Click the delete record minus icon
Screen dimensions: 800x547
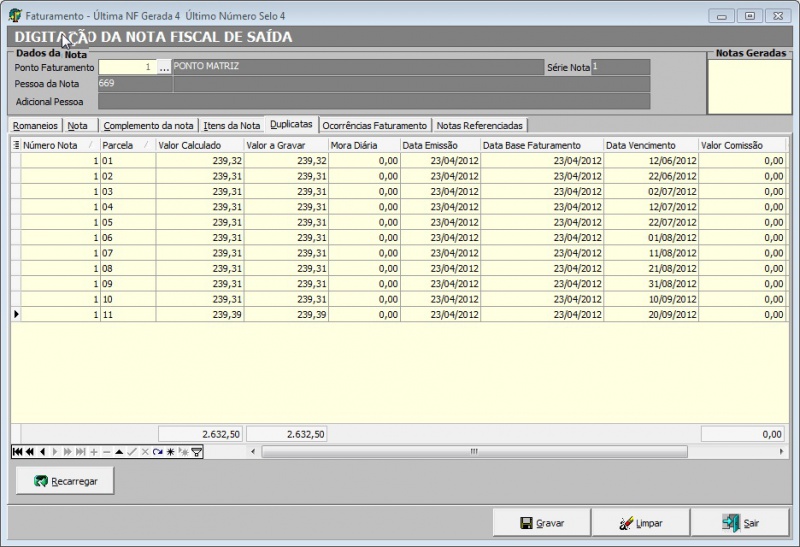point(107,452)
